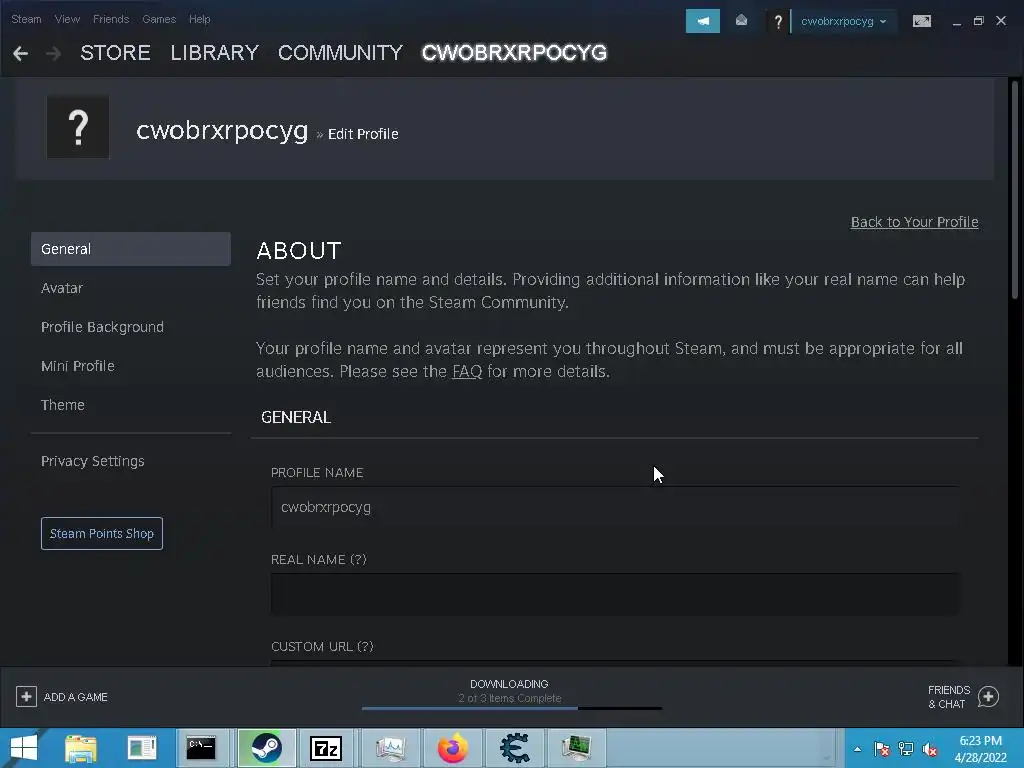Screen dimensions: 1024x768
Task: Open the inbox envelope icon
Action: click(x=741, y=21)
